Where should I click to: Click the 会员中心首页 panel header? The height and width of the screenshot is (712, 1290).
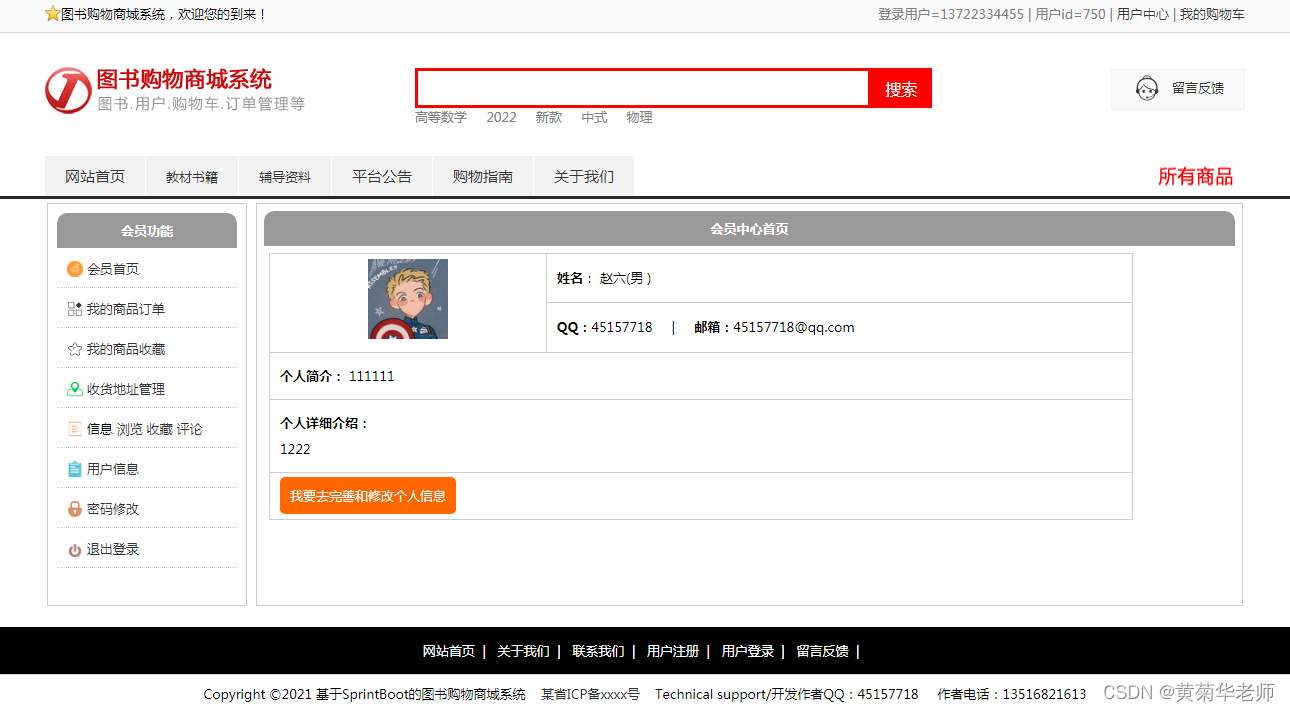tap(749, 229)
